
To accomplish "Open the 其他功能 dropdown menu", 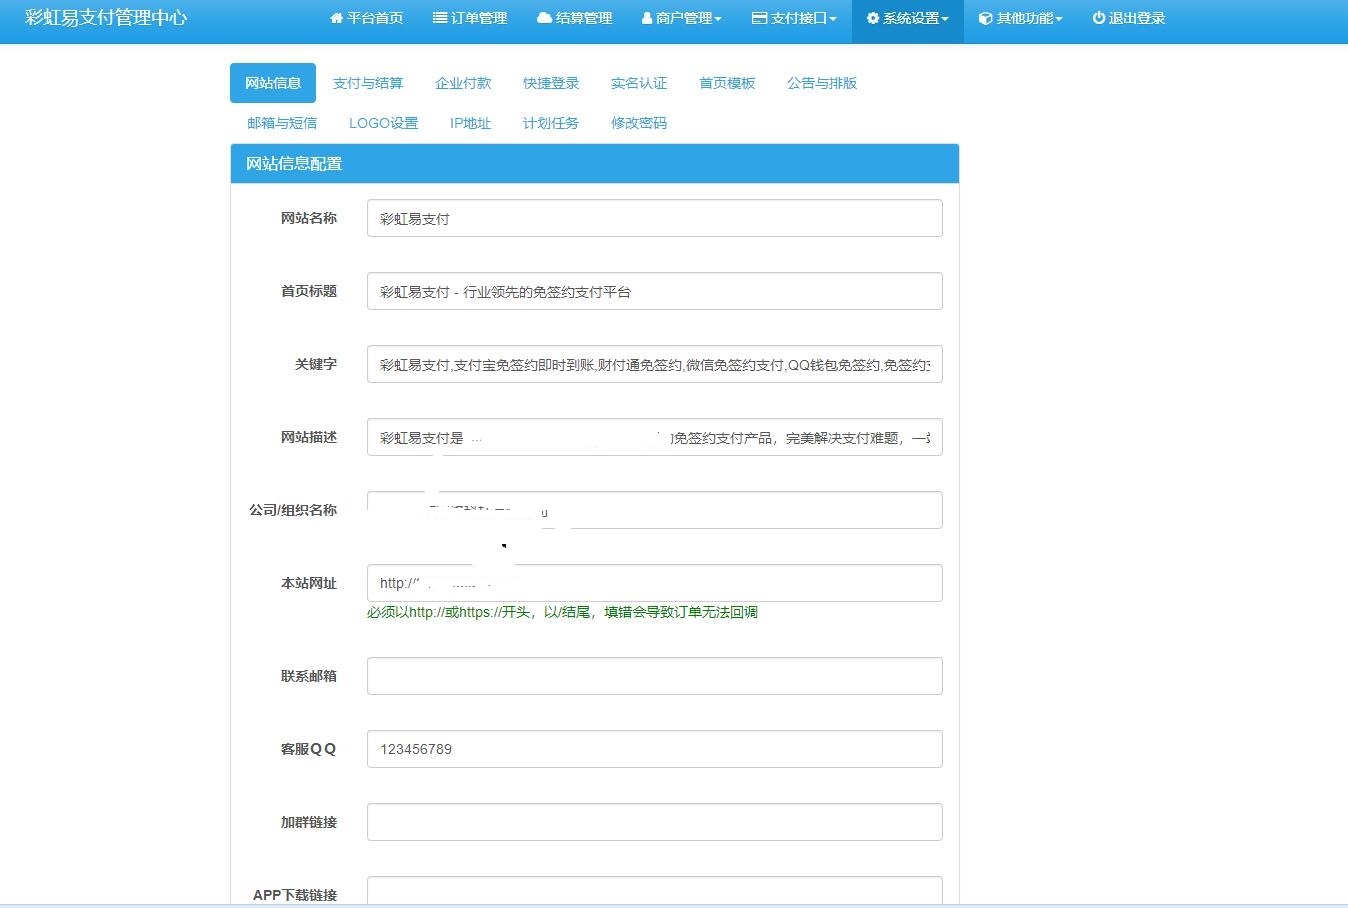I will point(1021,18).
